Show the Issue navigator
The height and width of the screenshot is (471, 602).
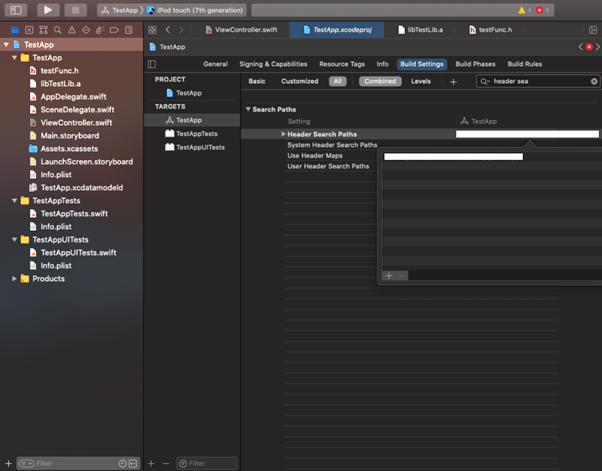click(72, 30)
